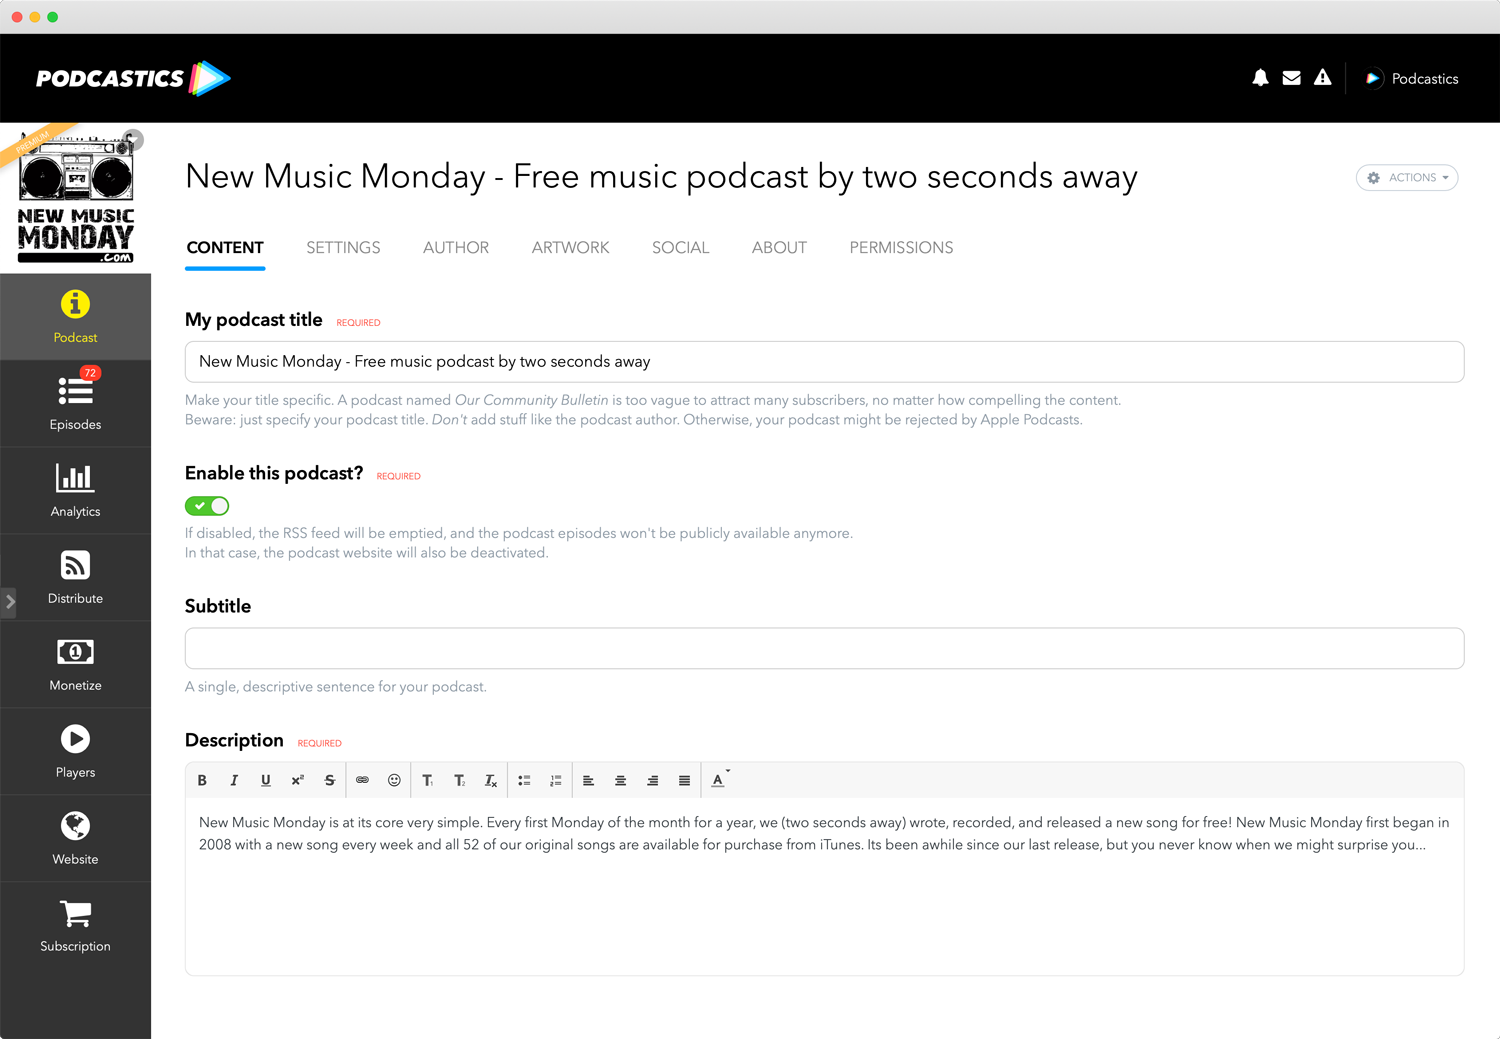
Task: Insert an emoji in the description
Action: [x=394, y=781]
